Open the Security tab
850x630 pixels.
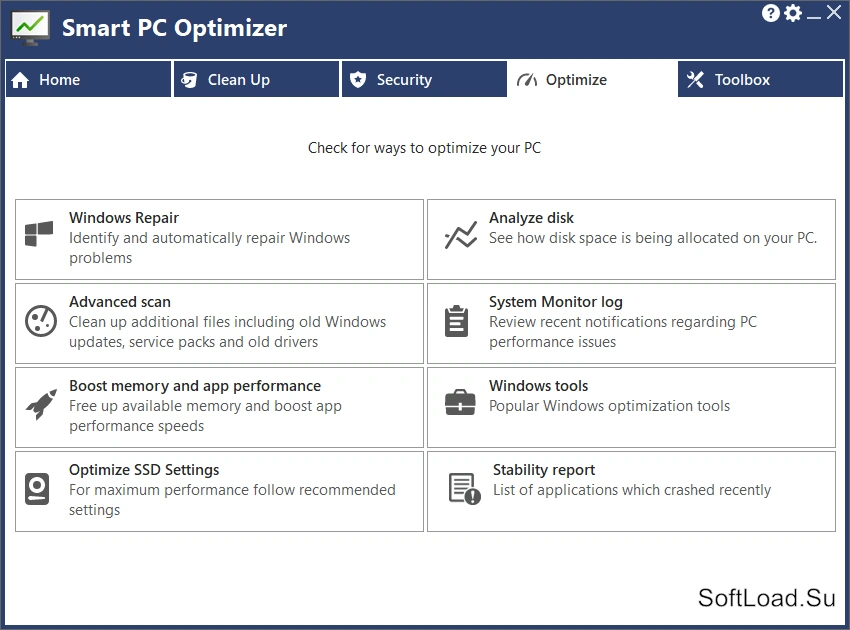(x=424, y=79)
